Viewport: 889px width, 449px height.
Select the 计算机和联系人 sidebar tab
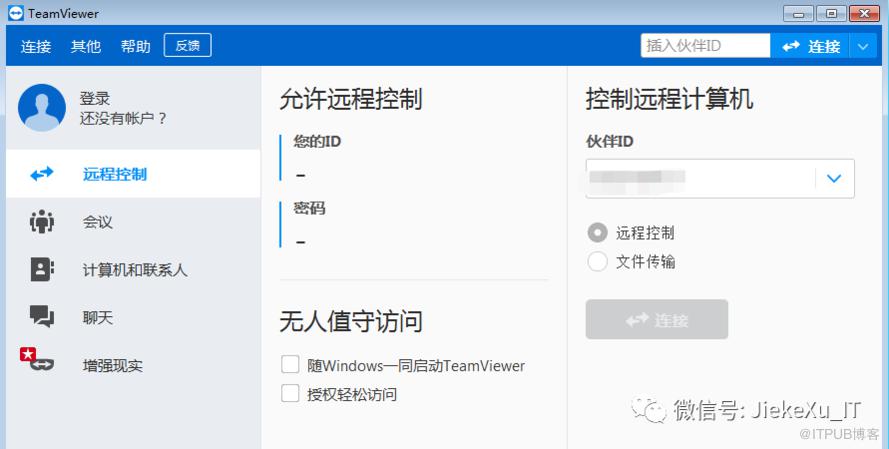click(133, 269)
